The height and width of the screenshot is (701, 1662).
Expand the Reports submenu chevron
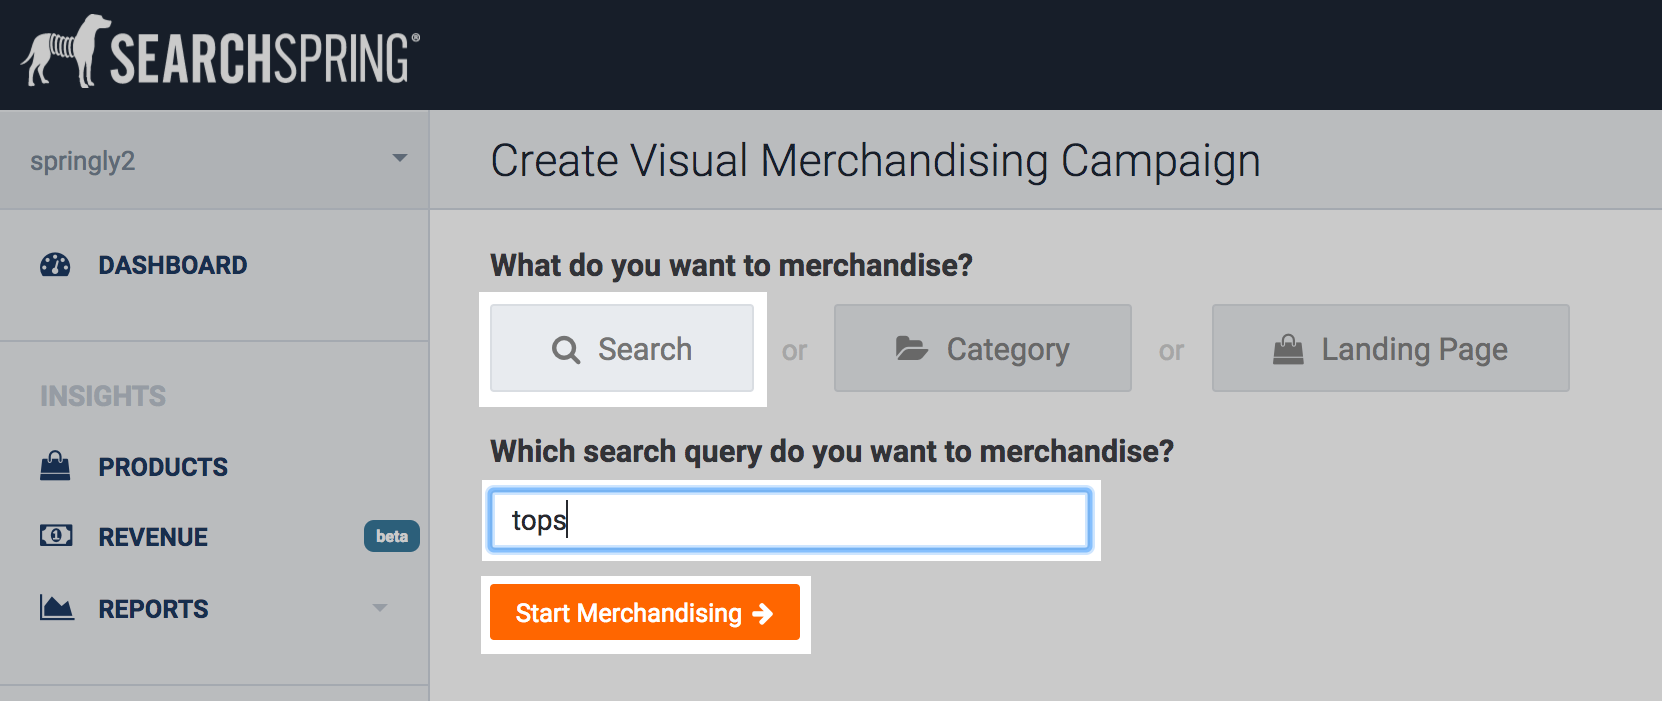point(380,608)
